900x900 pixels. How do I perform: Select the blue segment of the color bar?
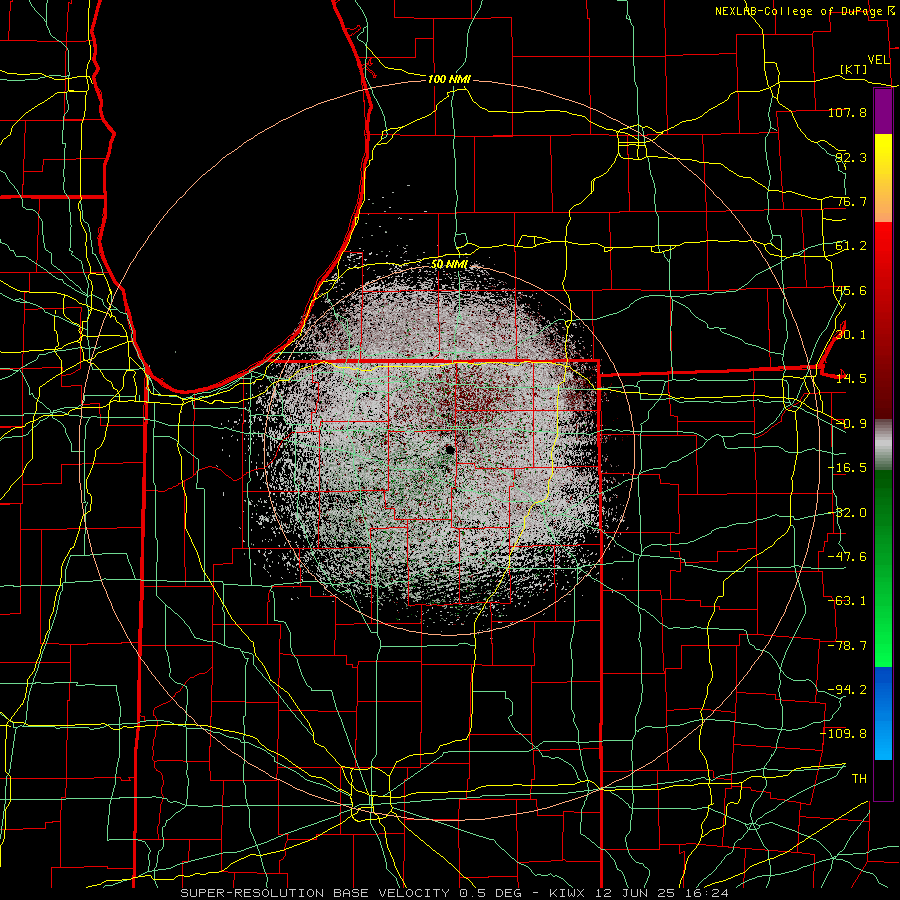tap(883, 713)
